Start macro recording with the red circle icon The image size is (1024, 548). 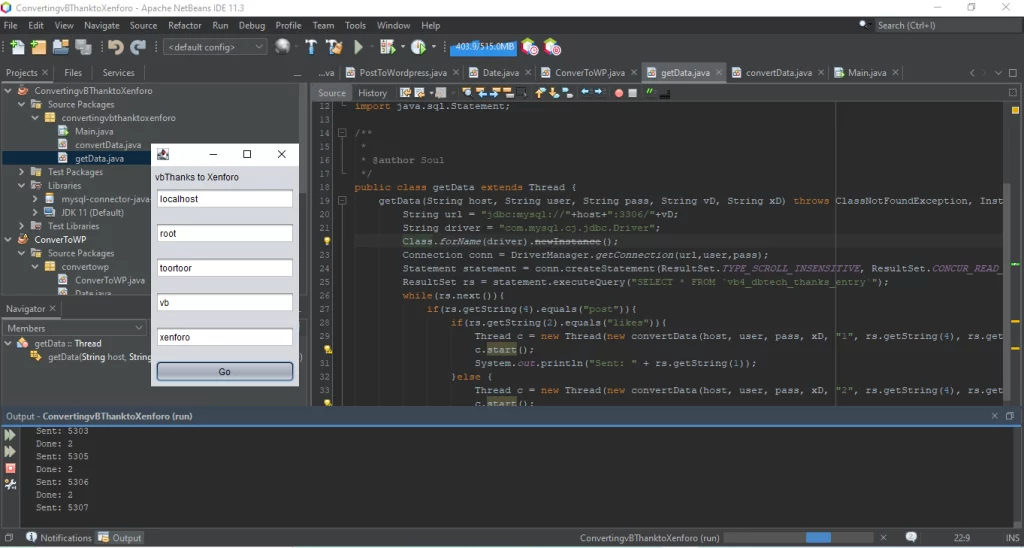(619, 93)
